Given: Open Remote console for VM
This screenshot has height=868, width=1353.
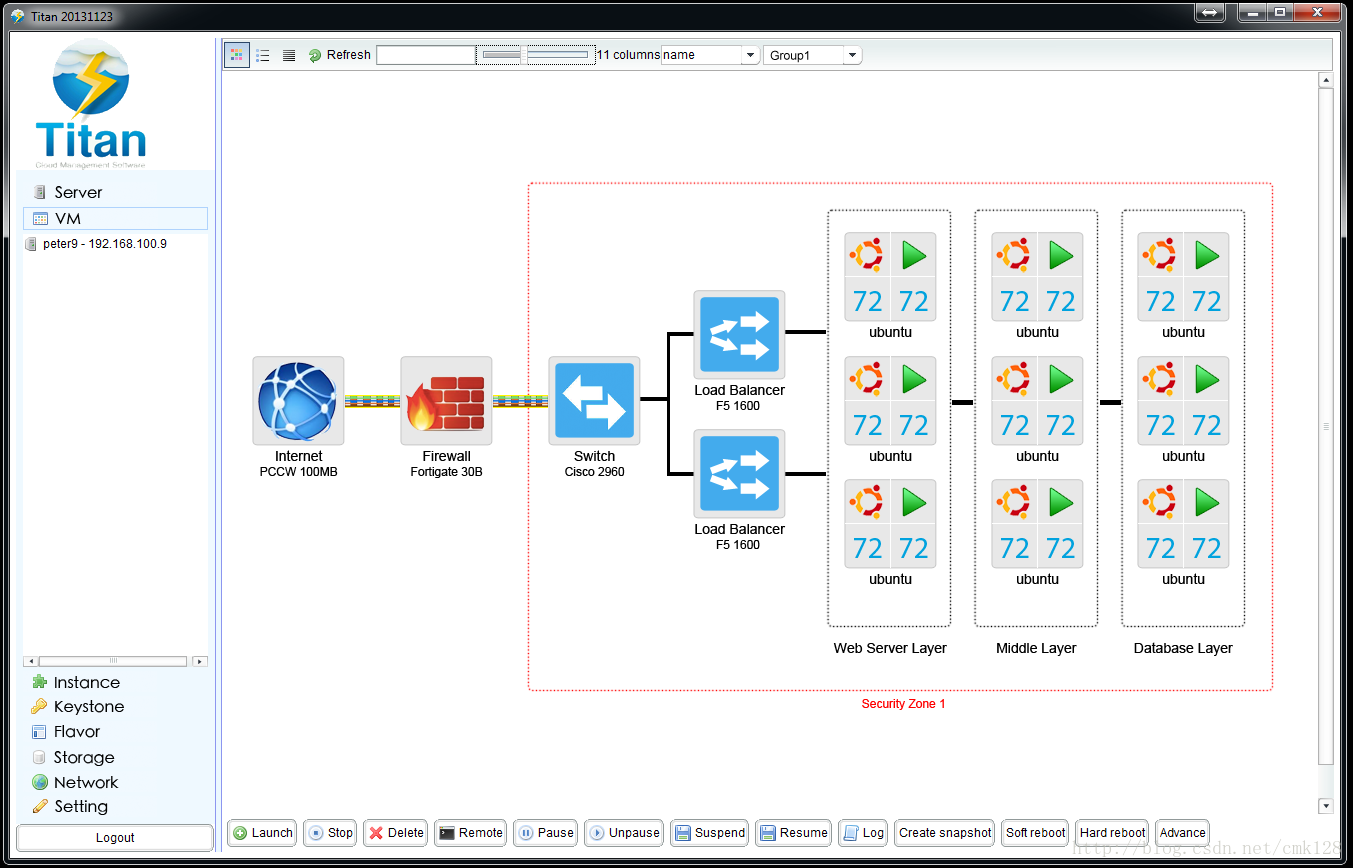Looking at the screenshot, I should click(471, 833).
